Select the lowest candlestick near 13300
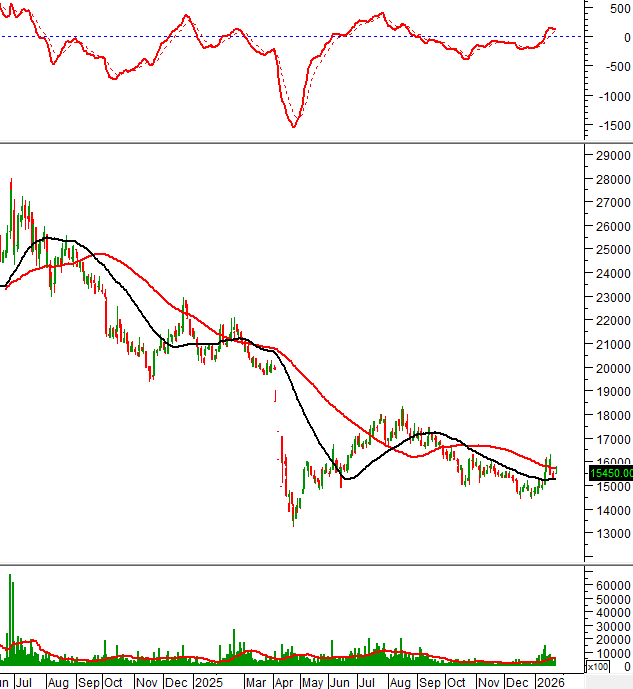The width and height of the screenshot is (633, 689). point(293,522)
